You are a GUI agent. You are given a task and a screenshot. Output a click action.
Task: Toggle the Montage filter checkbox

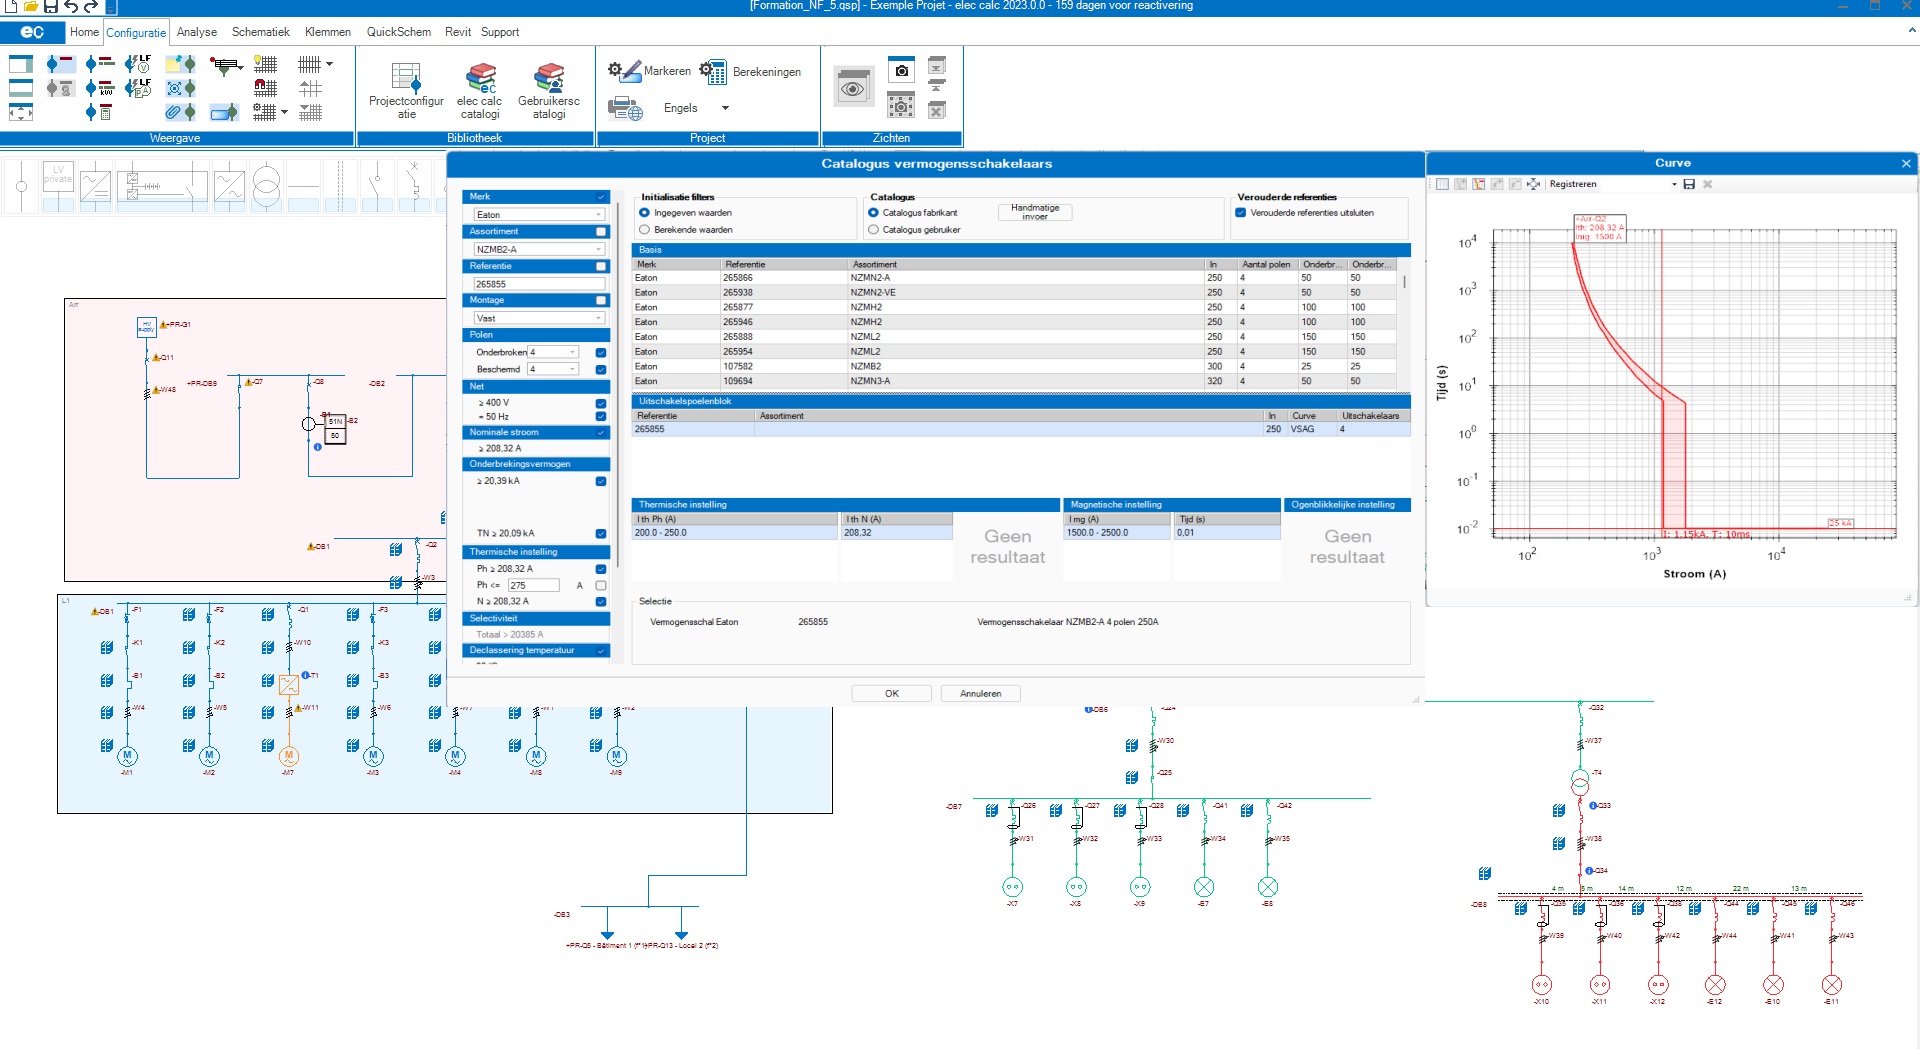point(601,300)
